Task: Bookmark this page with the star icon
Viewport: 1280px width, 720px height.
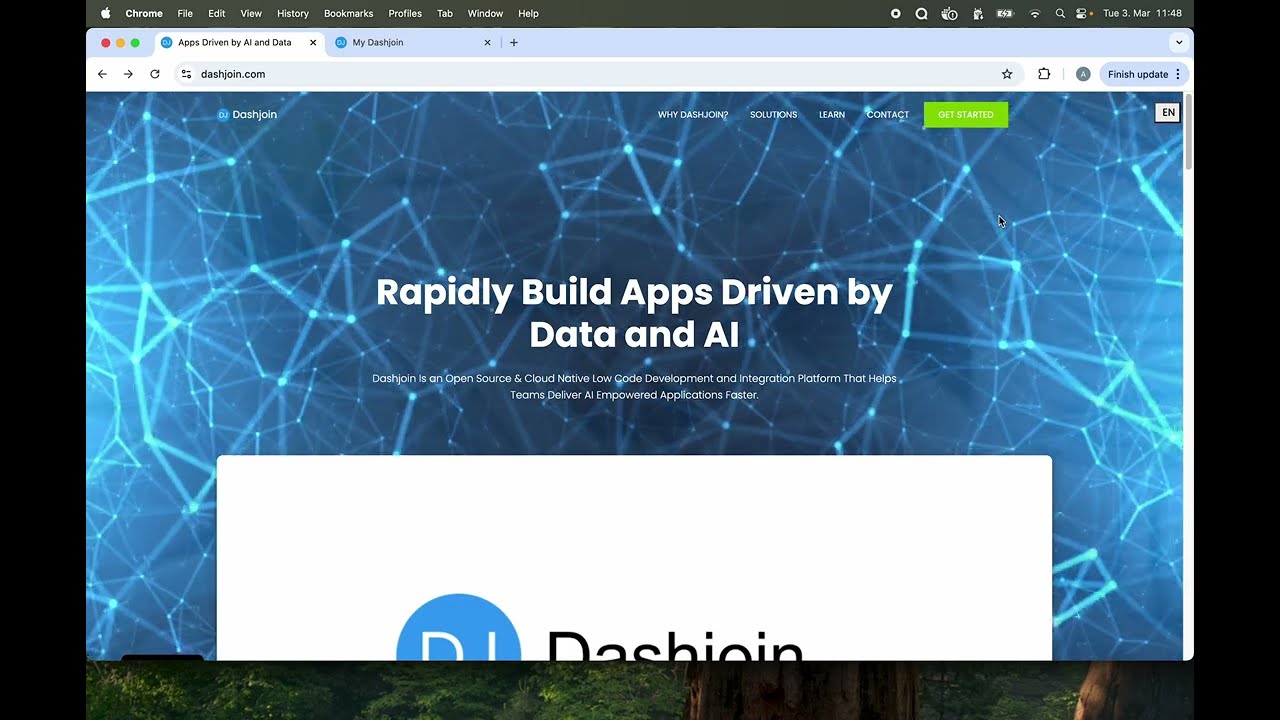Action: click(1007, 74)
